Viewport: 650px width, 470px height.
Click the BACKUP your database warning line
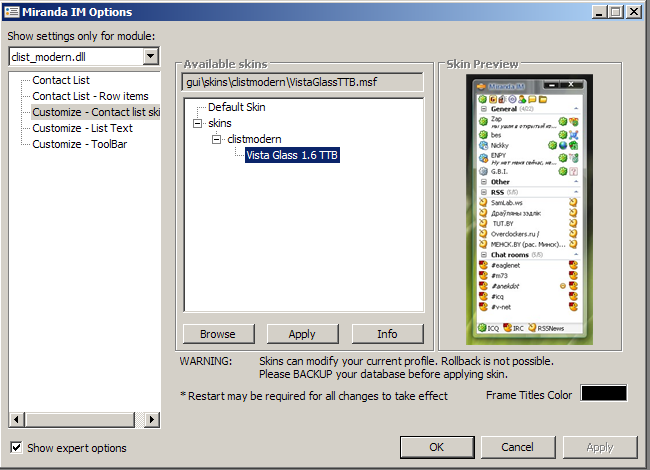coord(383,374)
